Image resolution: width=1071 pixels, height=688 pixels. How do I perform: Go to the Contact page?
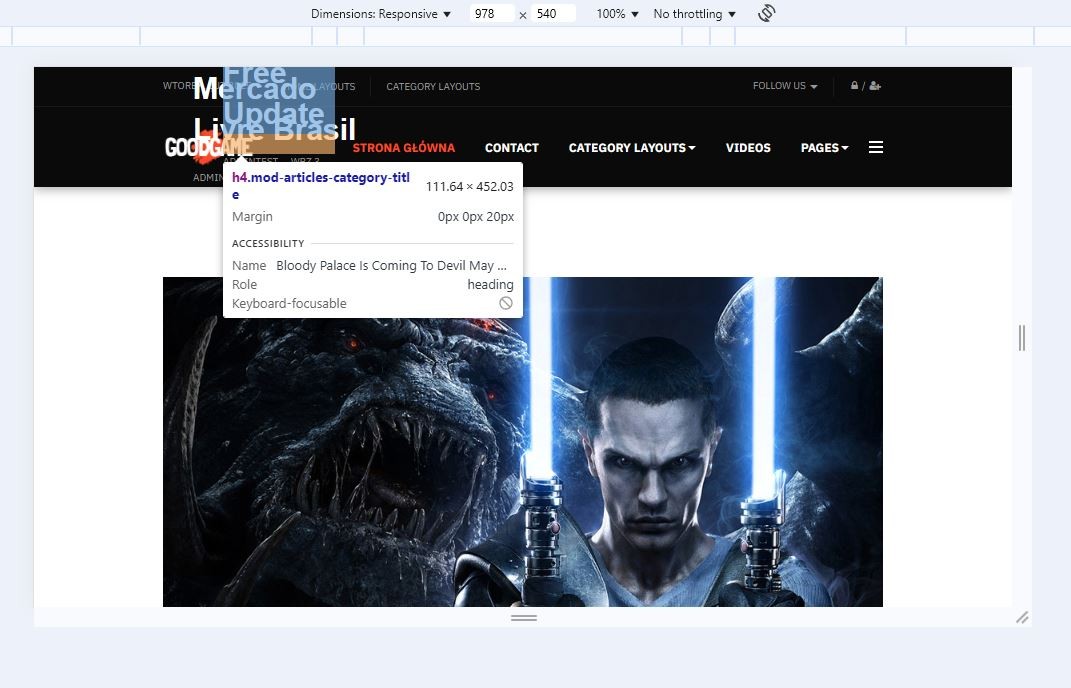pyautogui.click(x=511, y=148)
